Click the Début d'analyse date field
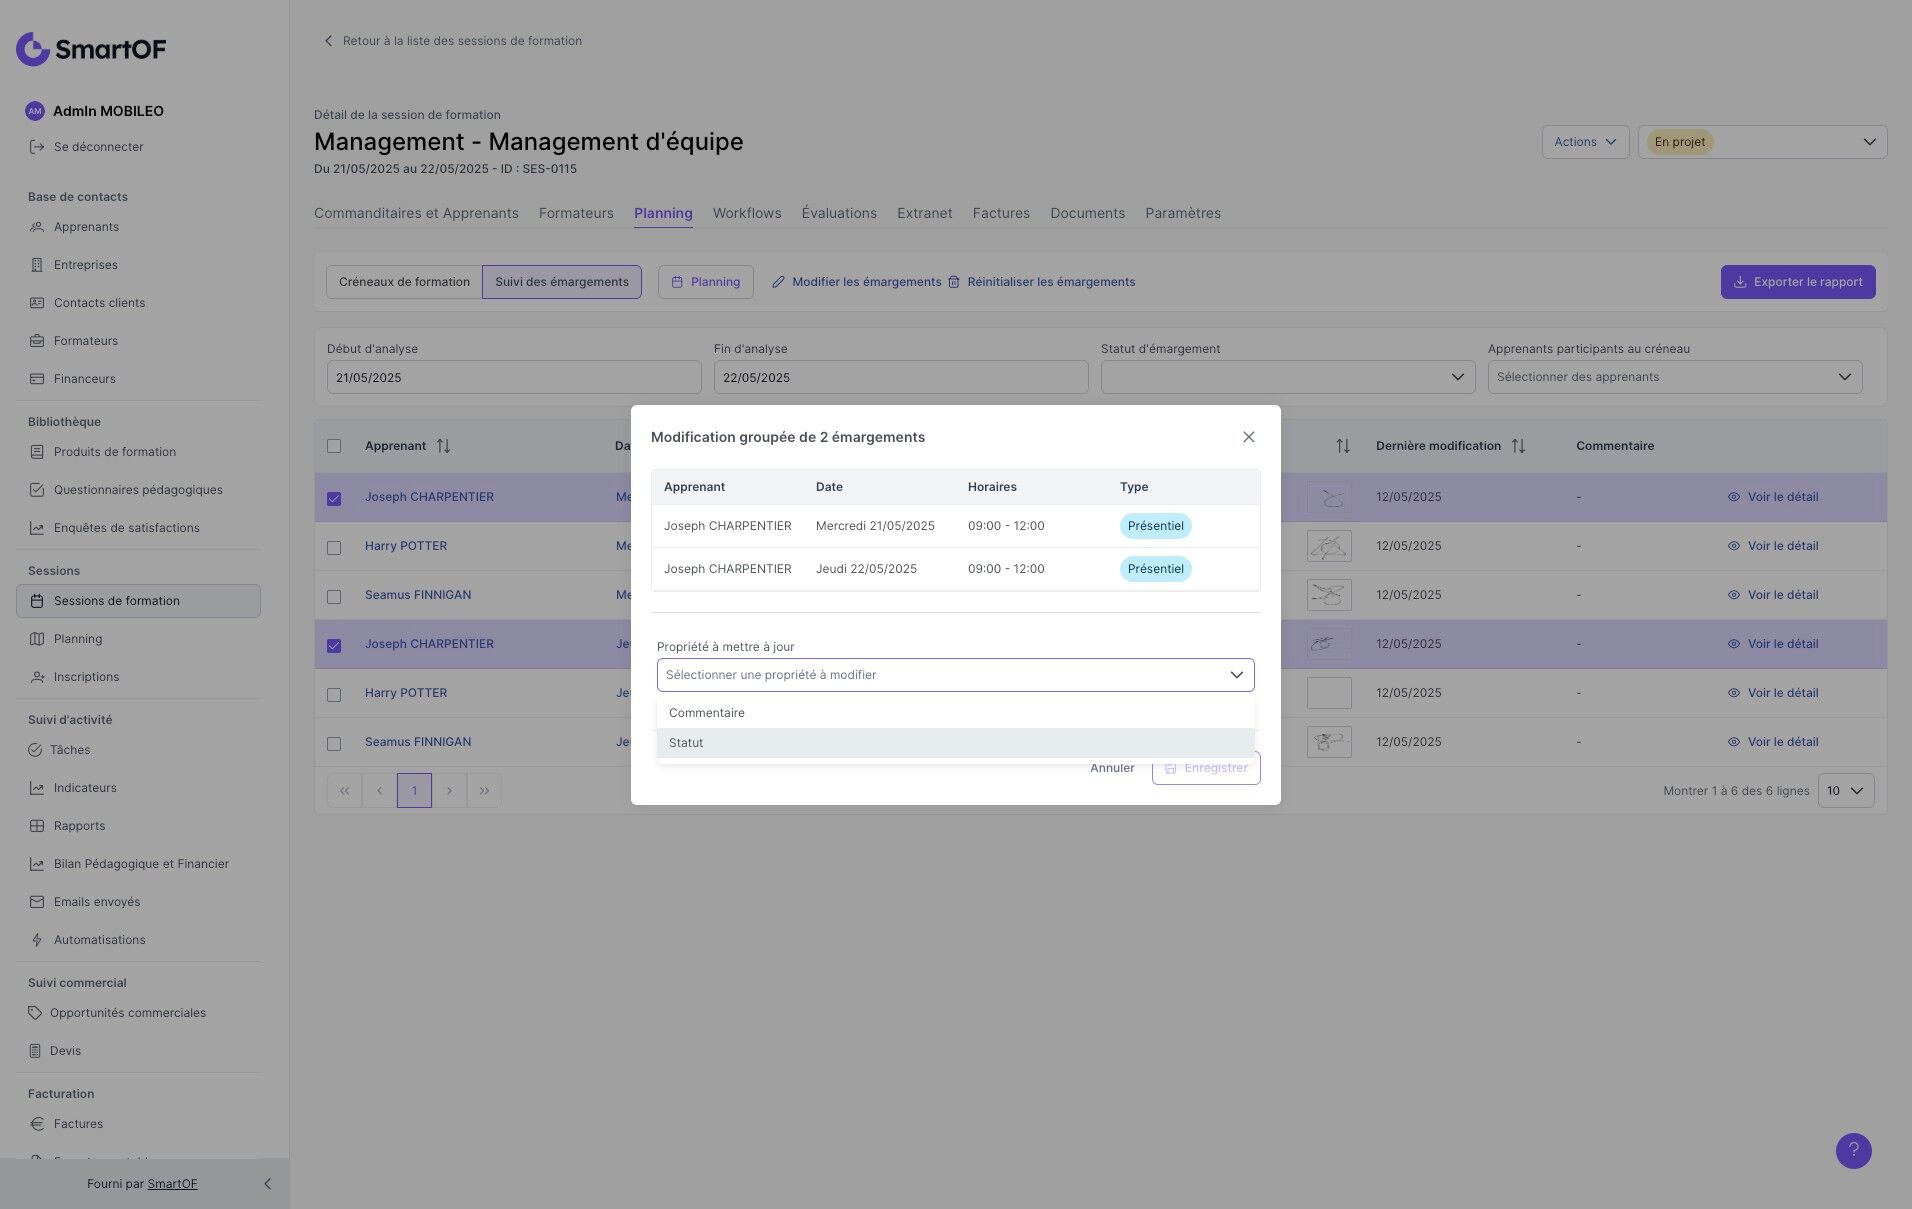This screenshot has width=1912, height=1209. [x=513, y=378]
